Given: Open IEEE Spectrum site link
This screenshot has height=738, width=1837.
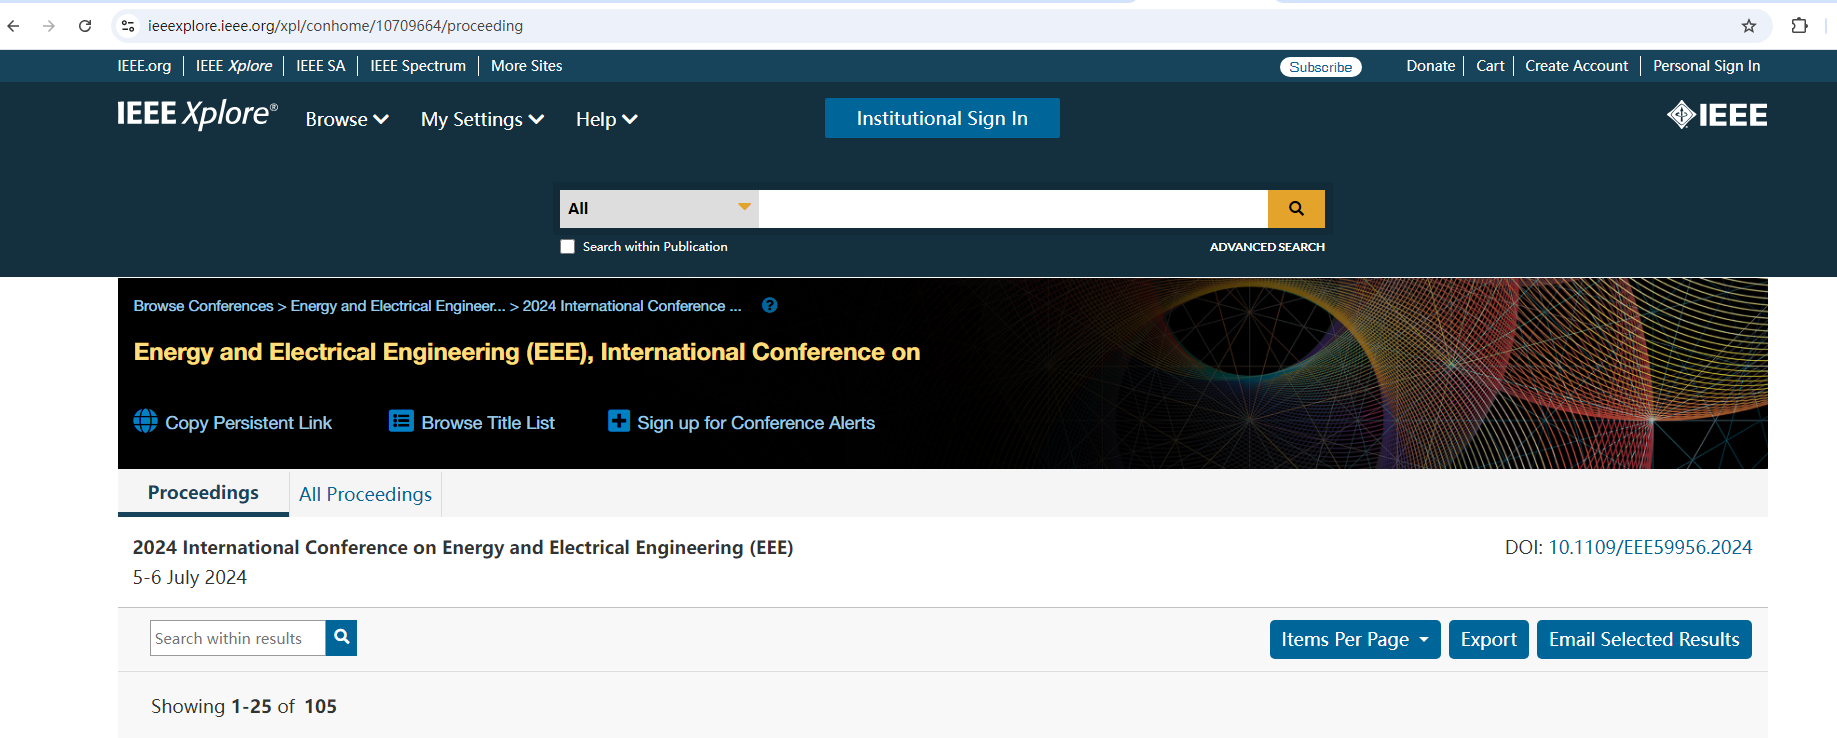Looking at the screenshot, I should click(x=418, y=66).
